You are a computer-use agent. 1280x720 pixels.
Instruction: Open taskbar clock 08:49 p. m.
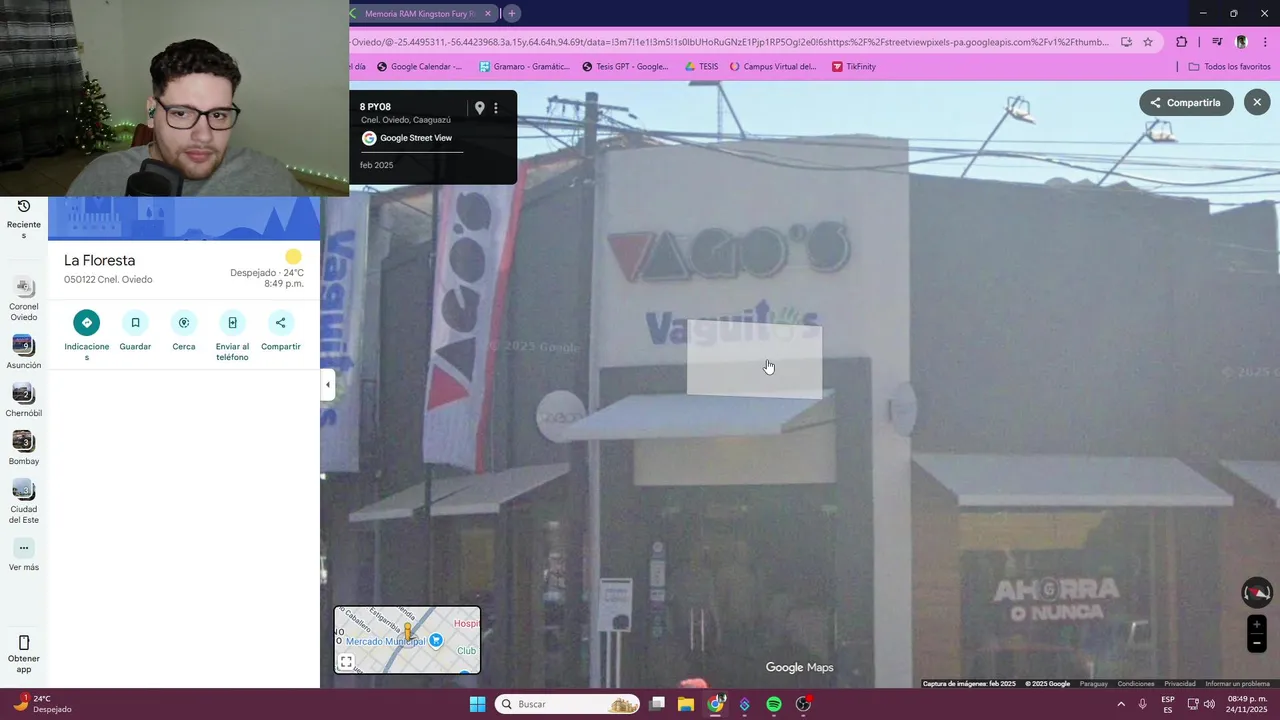point(1247,704)
